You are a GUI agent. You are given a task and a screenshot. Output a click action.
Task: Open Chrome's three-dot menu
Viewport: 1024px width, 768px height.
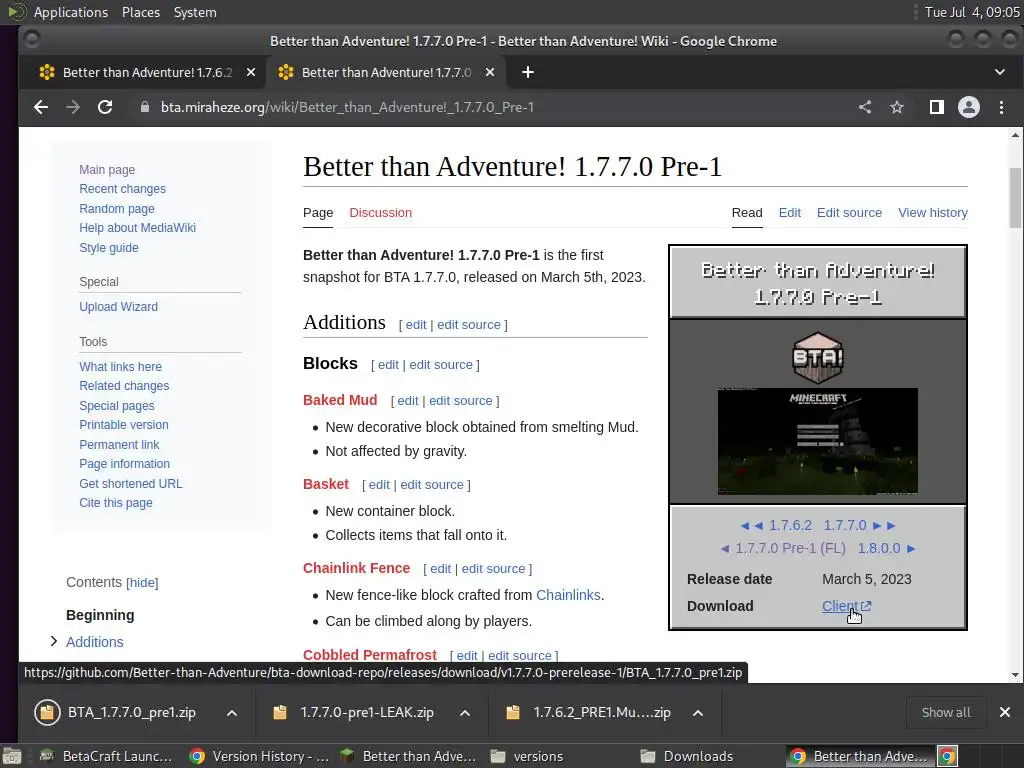click(1001, 107)
